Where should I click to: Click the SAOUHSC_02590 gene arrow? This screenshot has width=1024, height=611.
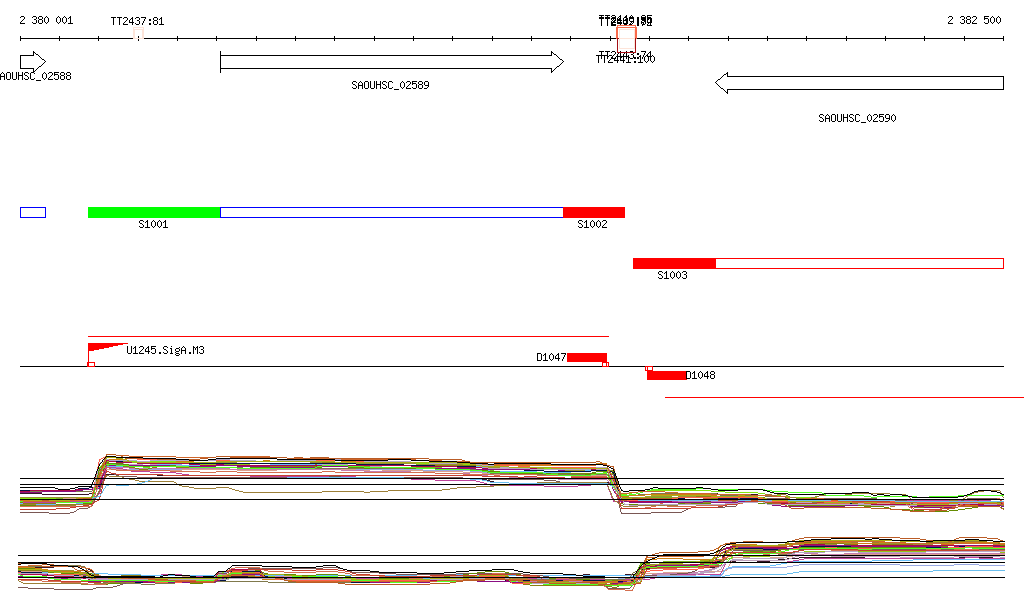pyautogui.click(x=859, y=83)
